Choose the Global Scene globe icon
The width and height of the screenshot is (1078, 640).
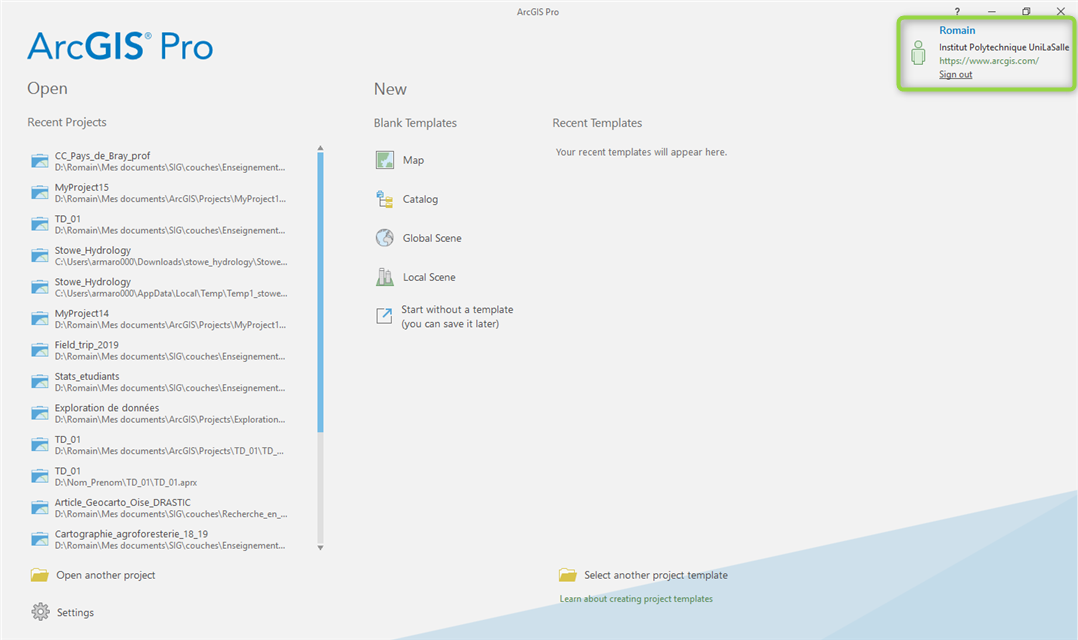click(384, 238)
